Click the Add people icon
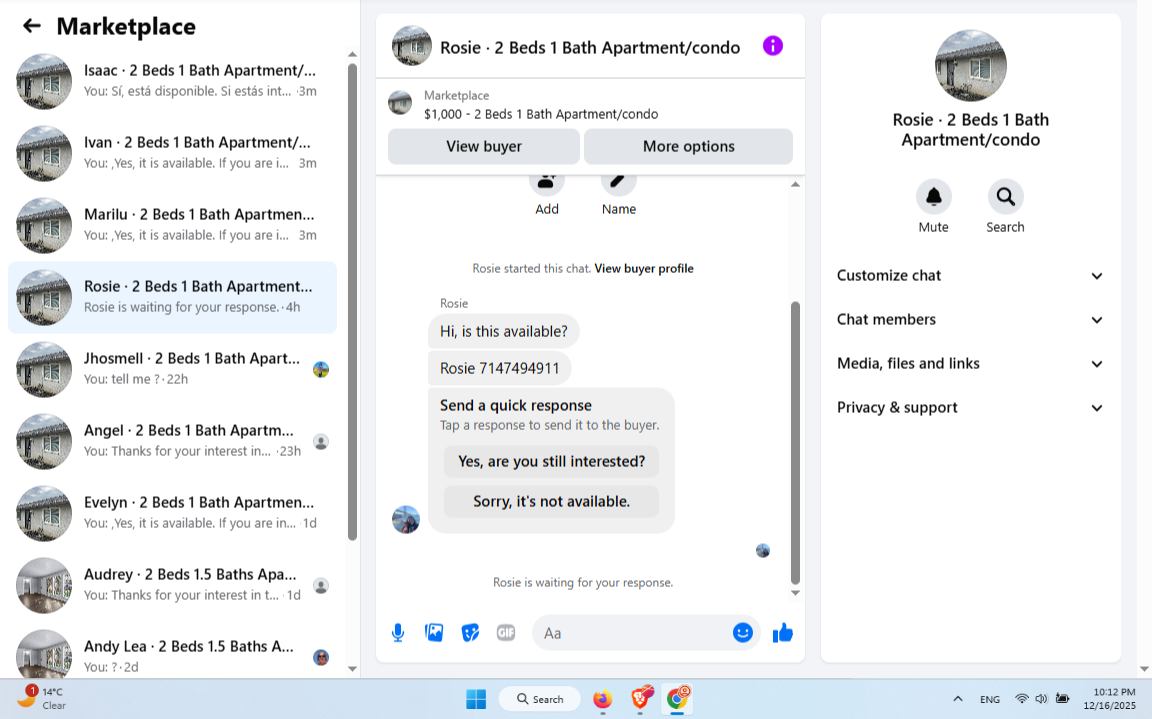The height and width of the screenshot is (719, 1152). click(547, 183)
